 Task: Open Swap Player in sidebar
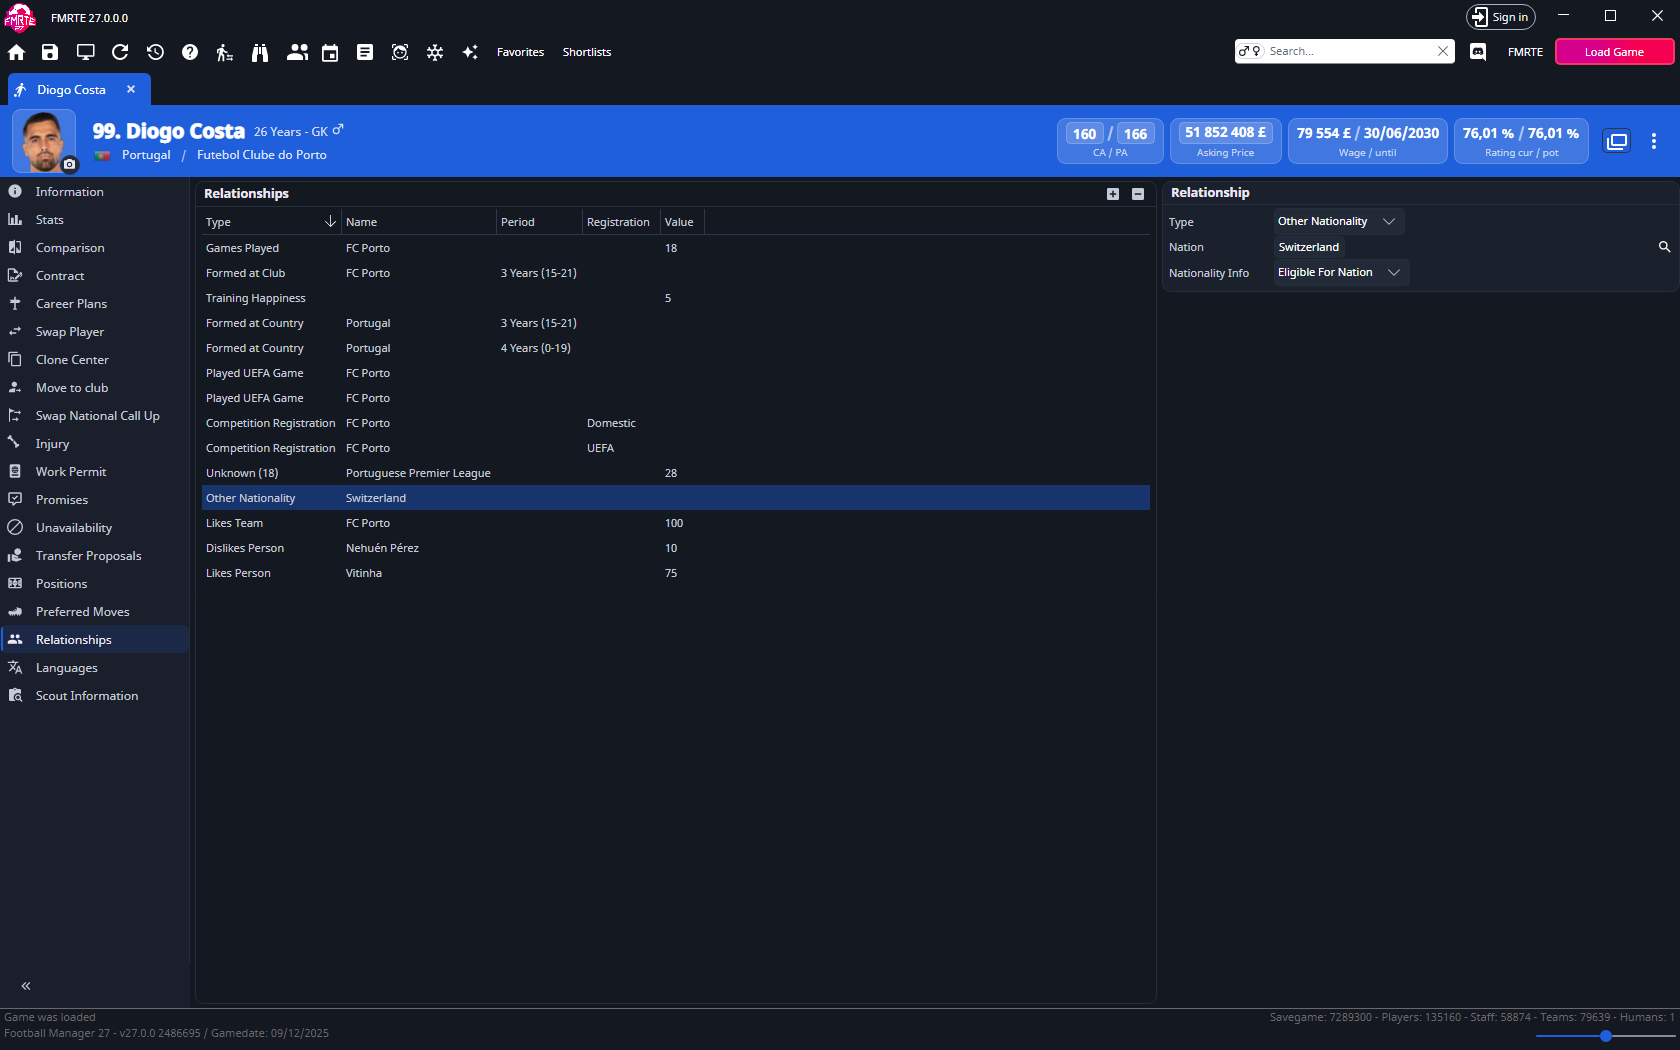click(x=94, y=332)
